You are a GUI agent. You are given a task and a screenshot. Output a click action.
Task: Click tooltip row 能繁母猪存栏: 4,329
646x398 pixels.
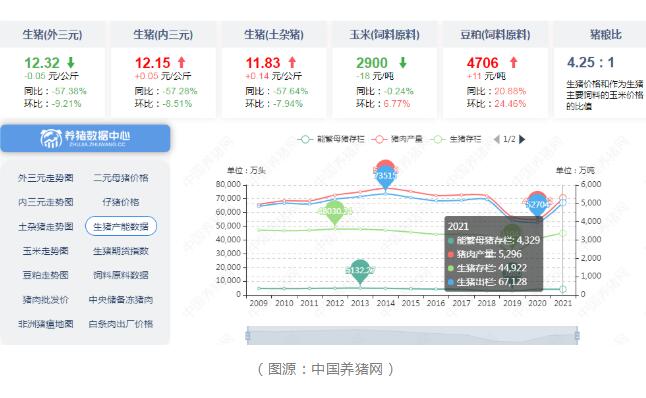[x=494, y=240]
